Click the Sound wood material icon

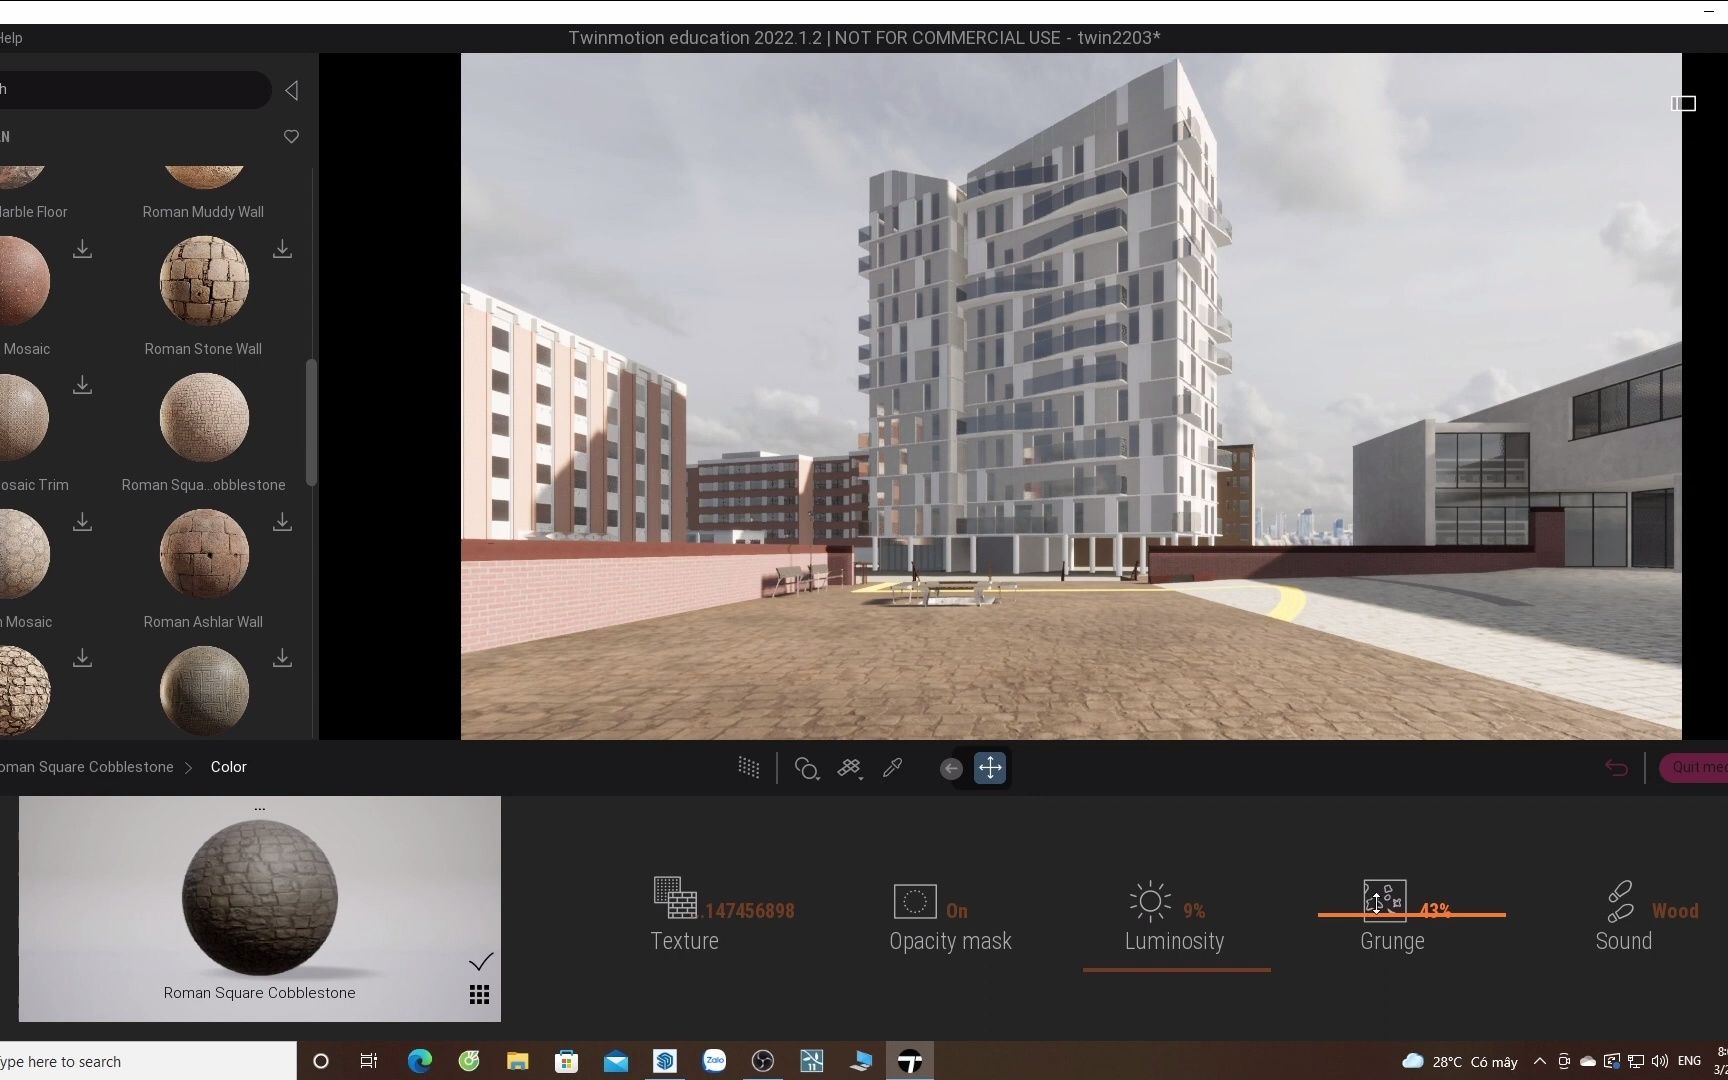tap(1620, 898)
